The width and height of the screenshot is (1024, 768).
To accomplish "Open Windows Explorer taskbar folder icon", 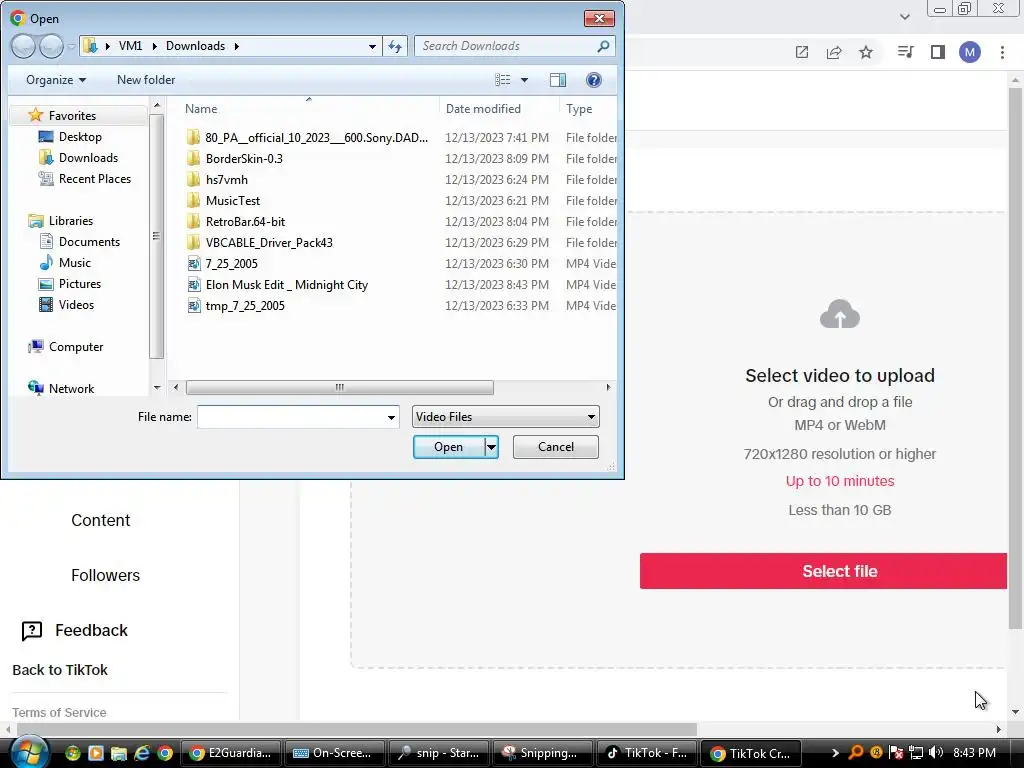I will pos(118,753).
